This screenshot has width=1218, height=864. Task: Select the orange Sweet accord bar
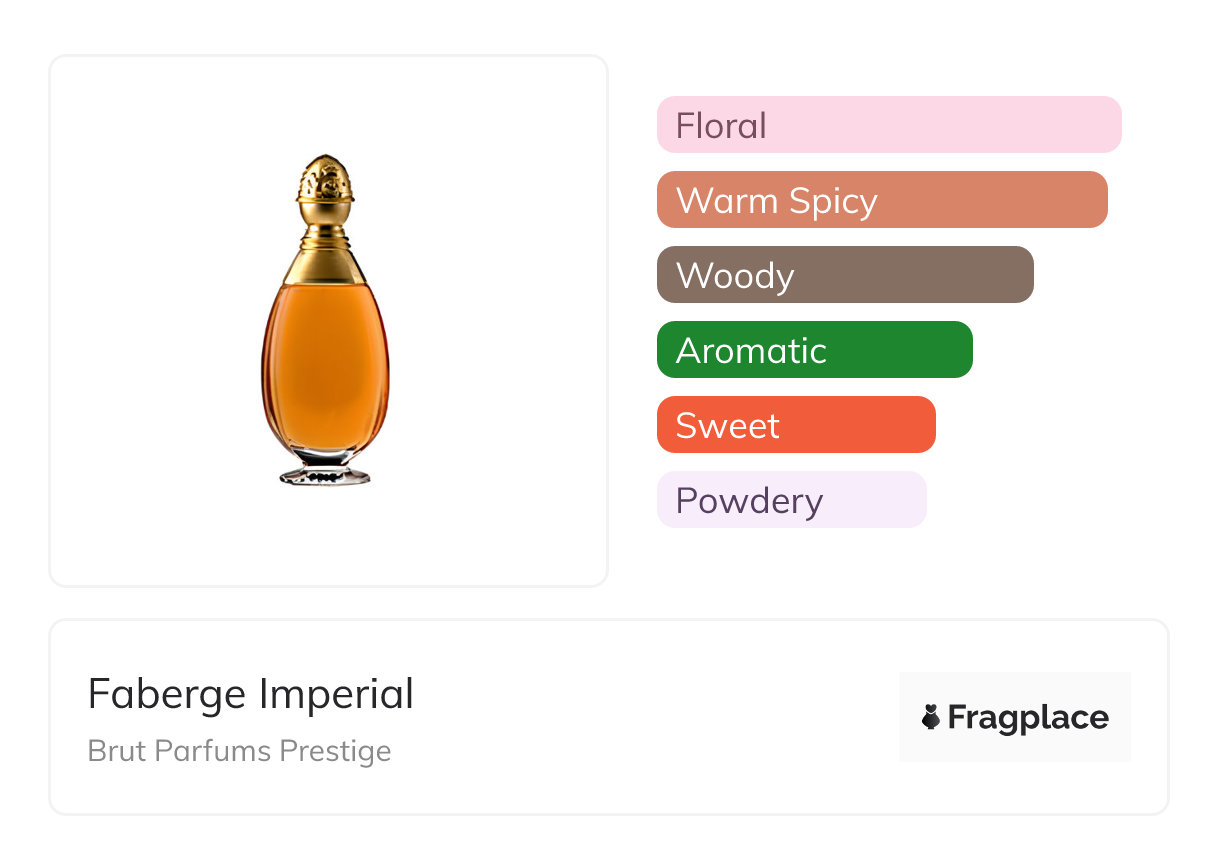796,425
